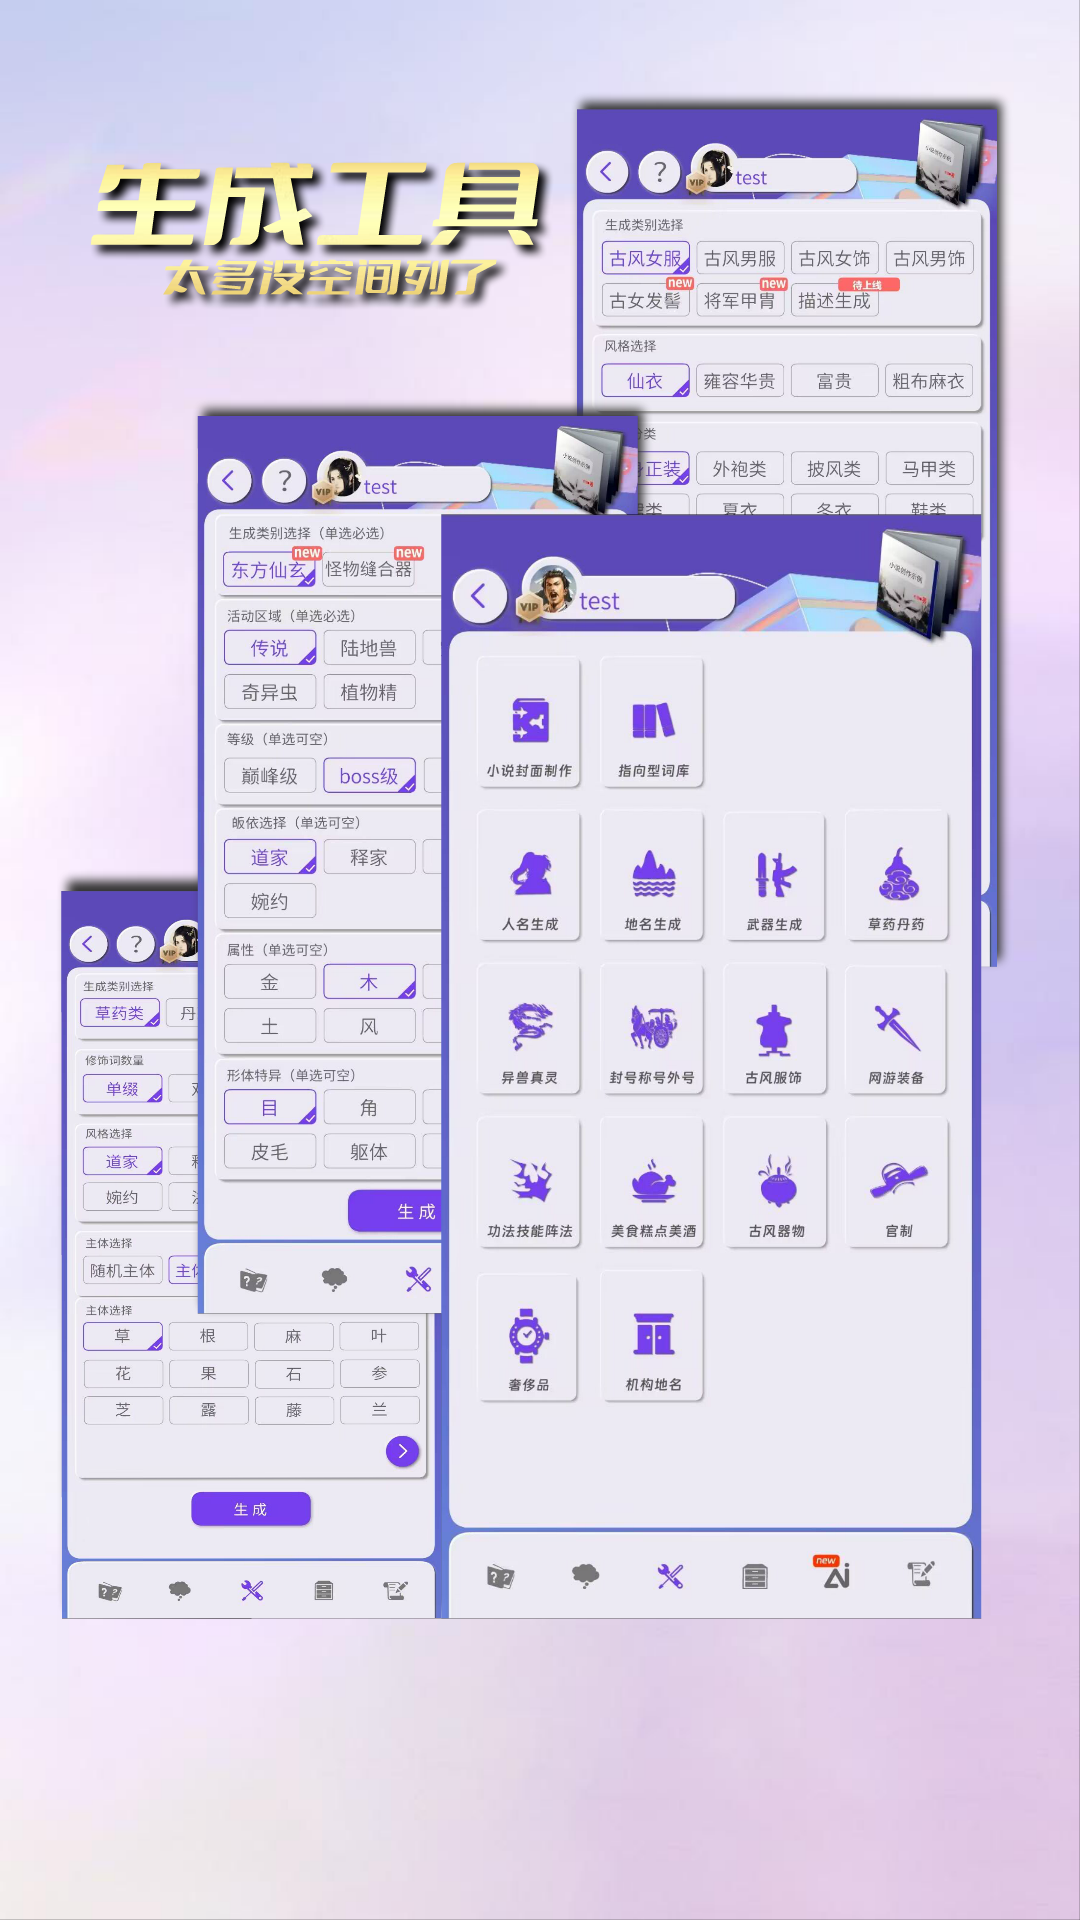Image resolution: width=1080 pixels, height=1920 pixels.
Task: Open the 异兽真灵 dragon icon
Action: click(x=529, y=1030)
